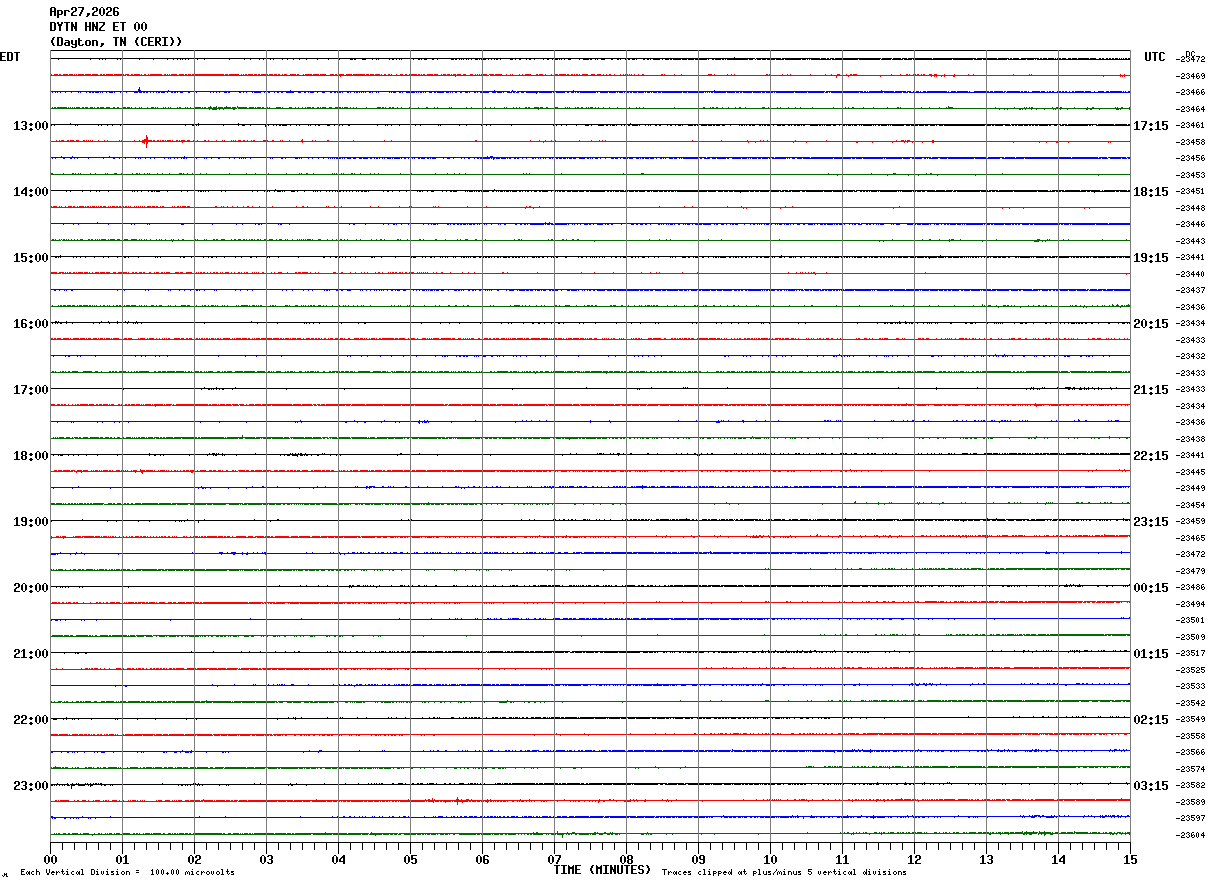Click the Traces clipped footnote text
The image size is (1210, 886).
pyautogui.click(x=784, y=873)
